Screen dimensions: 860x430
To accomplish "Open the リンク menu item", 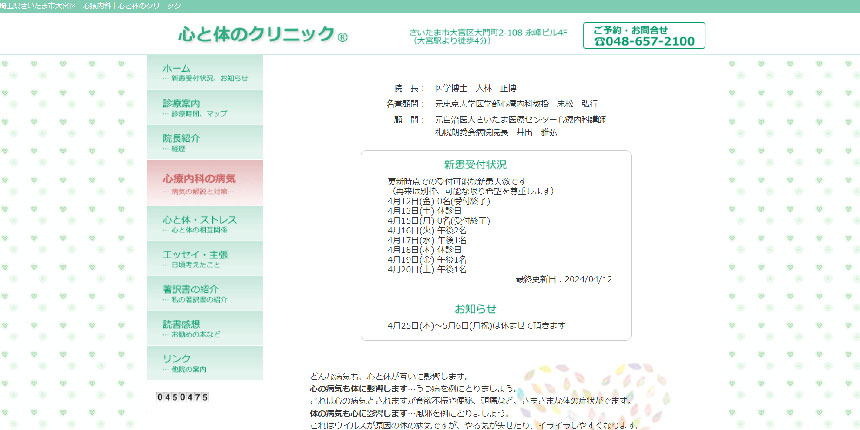I will coord(205,363).
